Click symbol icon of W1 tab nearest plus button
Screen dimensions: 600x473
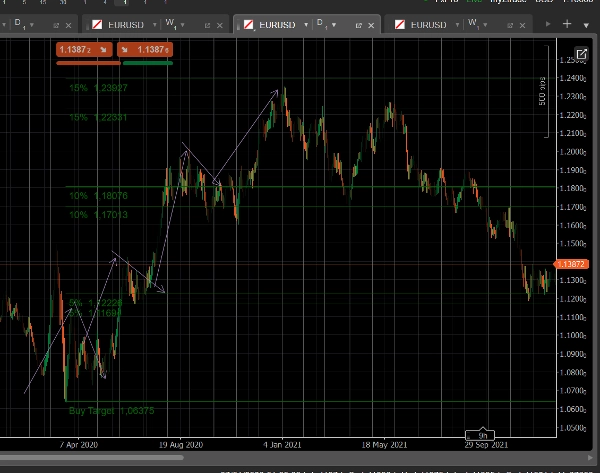coord(400,25)
